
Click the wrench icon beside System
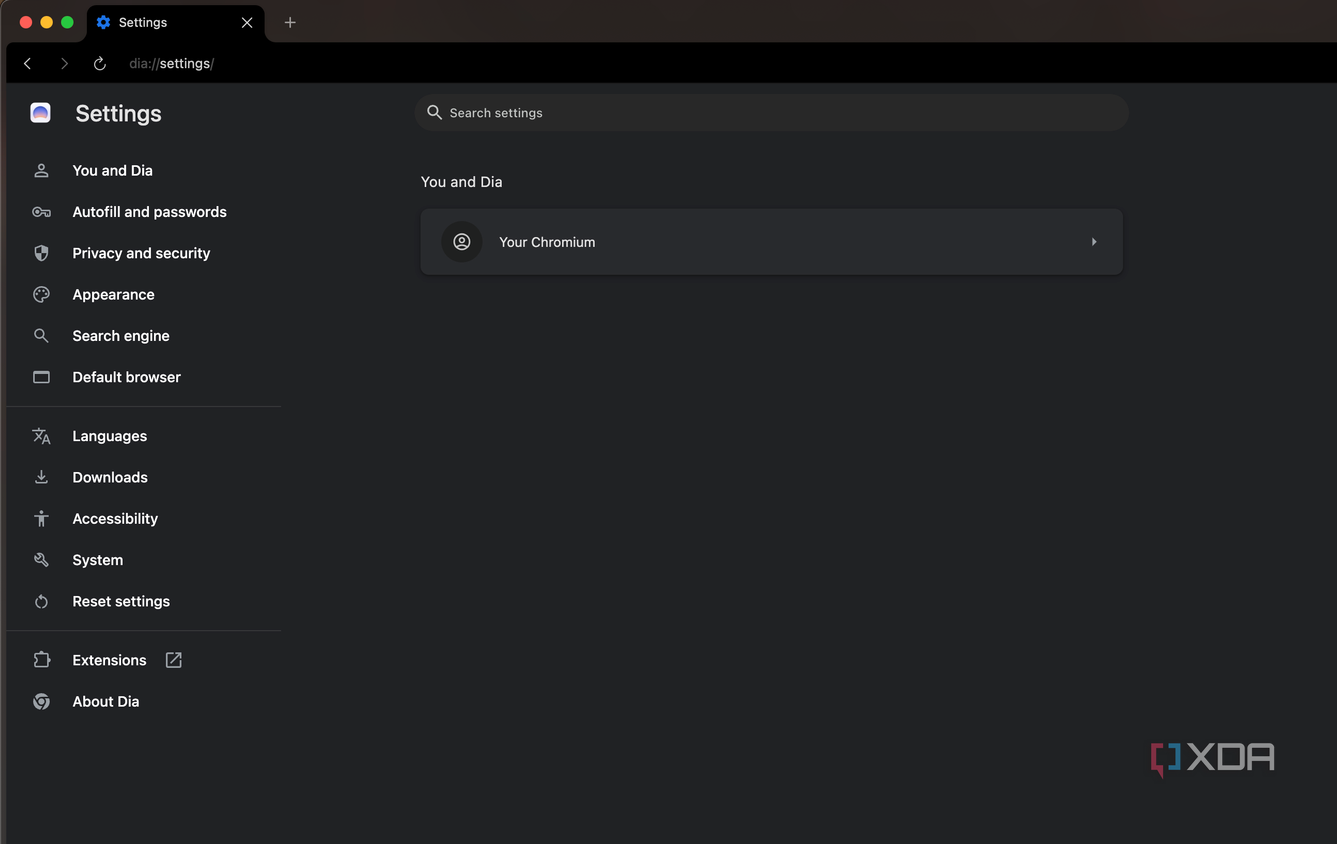41,560
